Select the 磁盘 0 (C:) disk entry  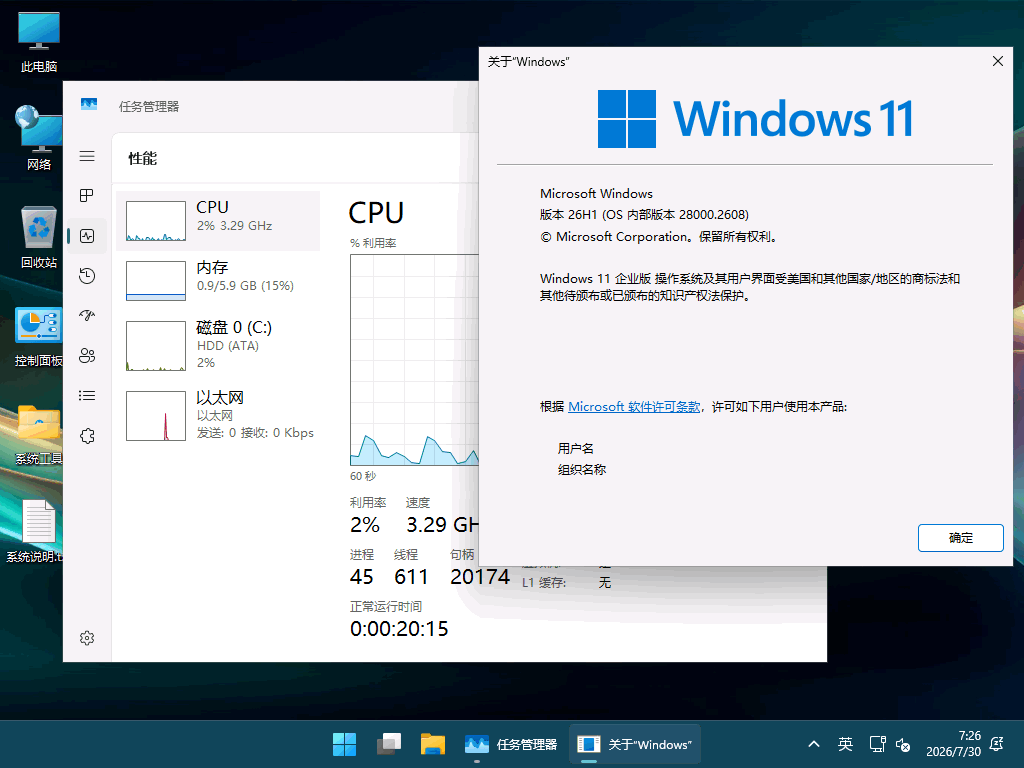point(218,345)
